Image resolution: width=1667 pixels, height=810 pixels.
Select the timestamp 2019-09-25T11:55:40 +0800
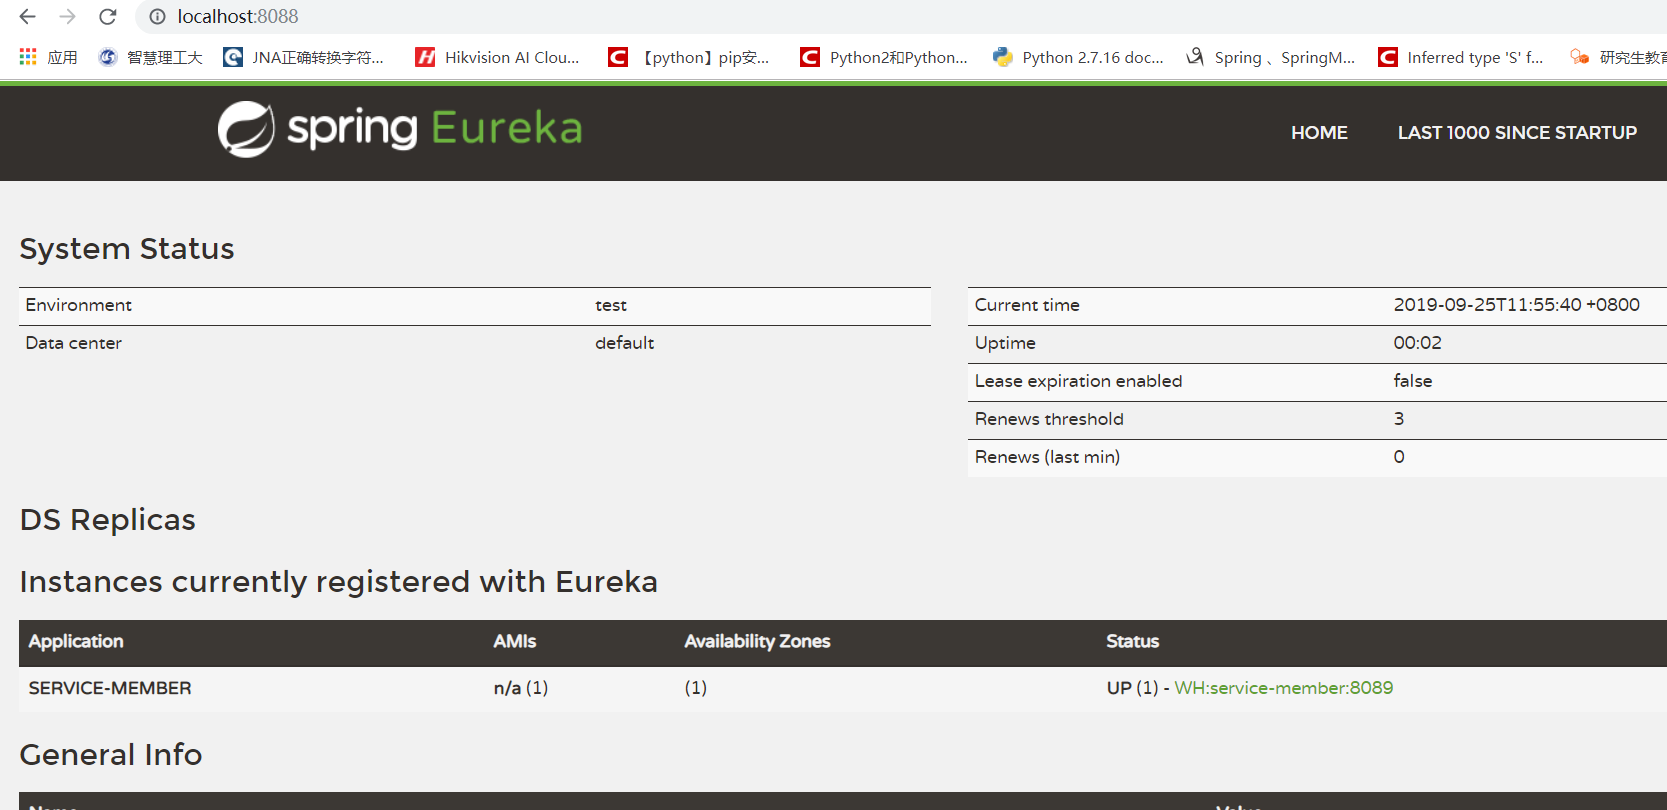1516,305
